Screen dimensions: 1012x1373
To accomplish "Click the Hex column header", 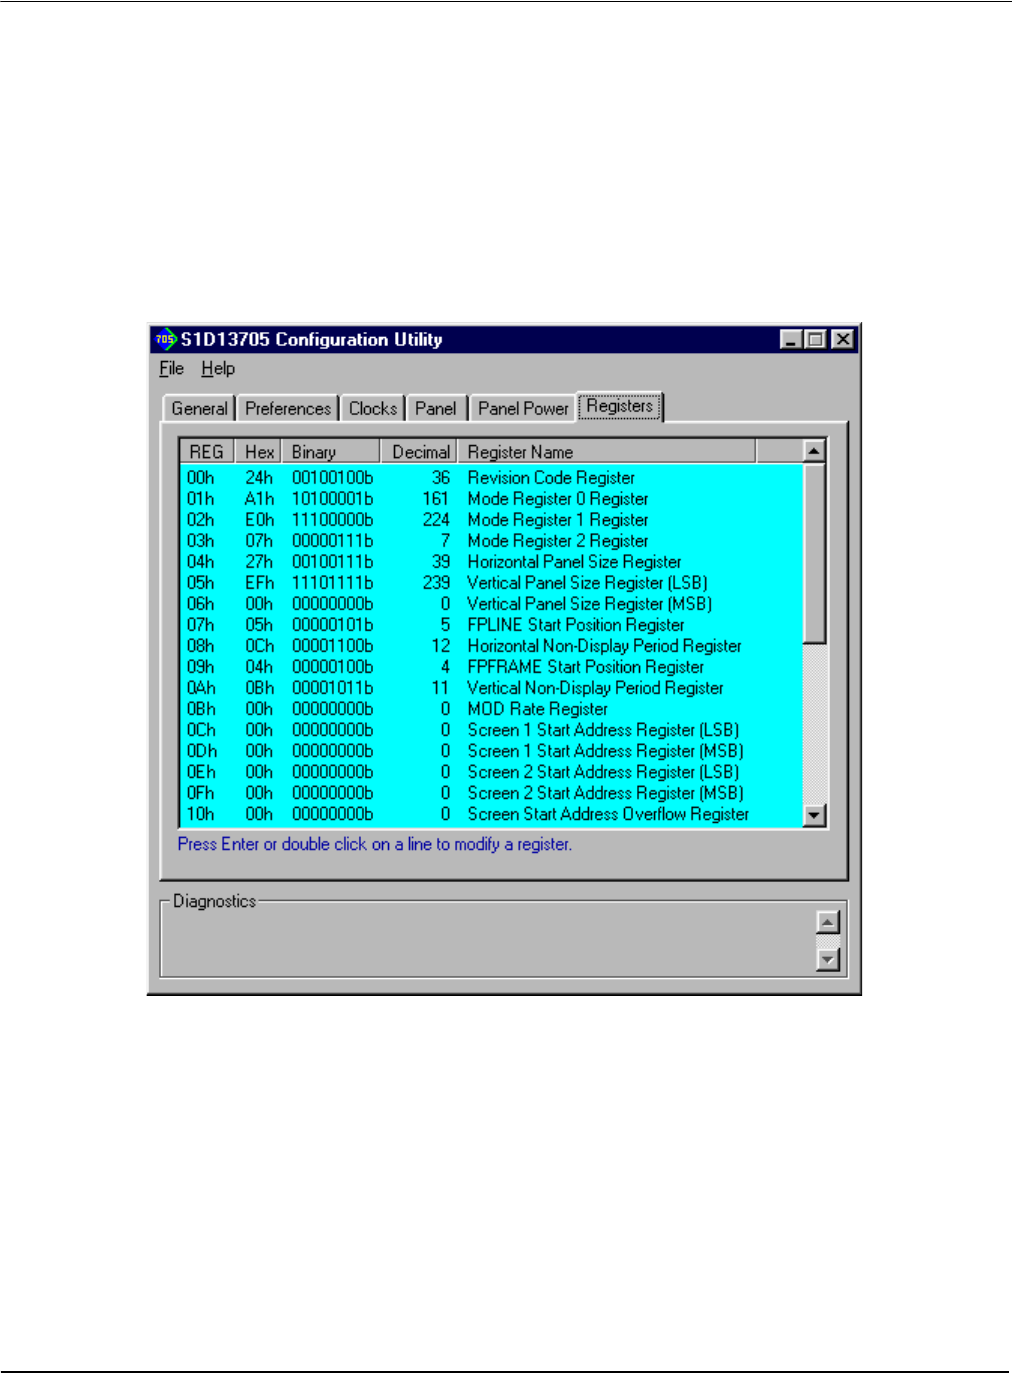I will (x=259, y=452).
